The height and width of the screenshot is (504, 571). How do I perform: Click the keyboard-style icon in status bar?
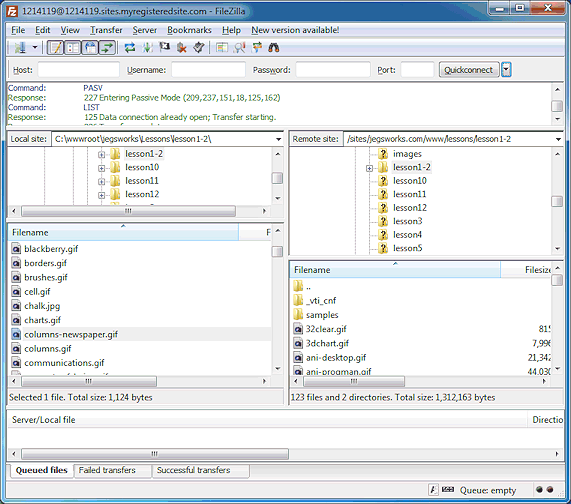pos(448,489)
